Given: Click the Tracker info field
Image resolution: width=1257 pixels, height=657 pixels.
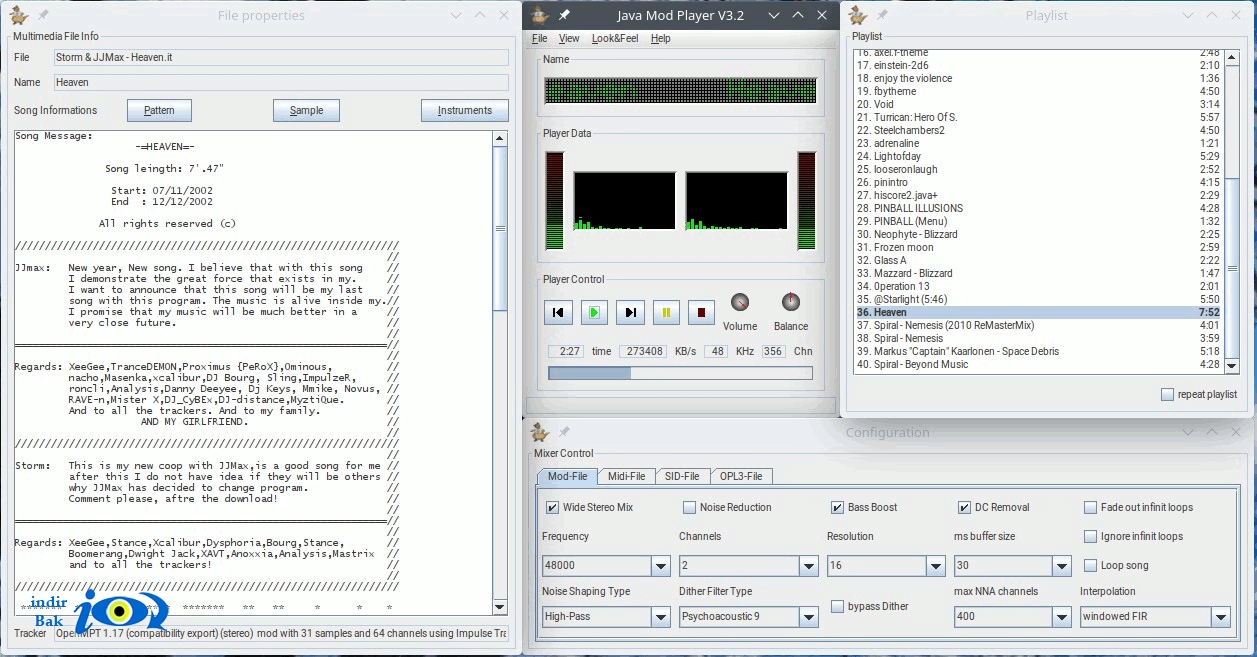Looking at the screenshot, I should click(280, 633).
